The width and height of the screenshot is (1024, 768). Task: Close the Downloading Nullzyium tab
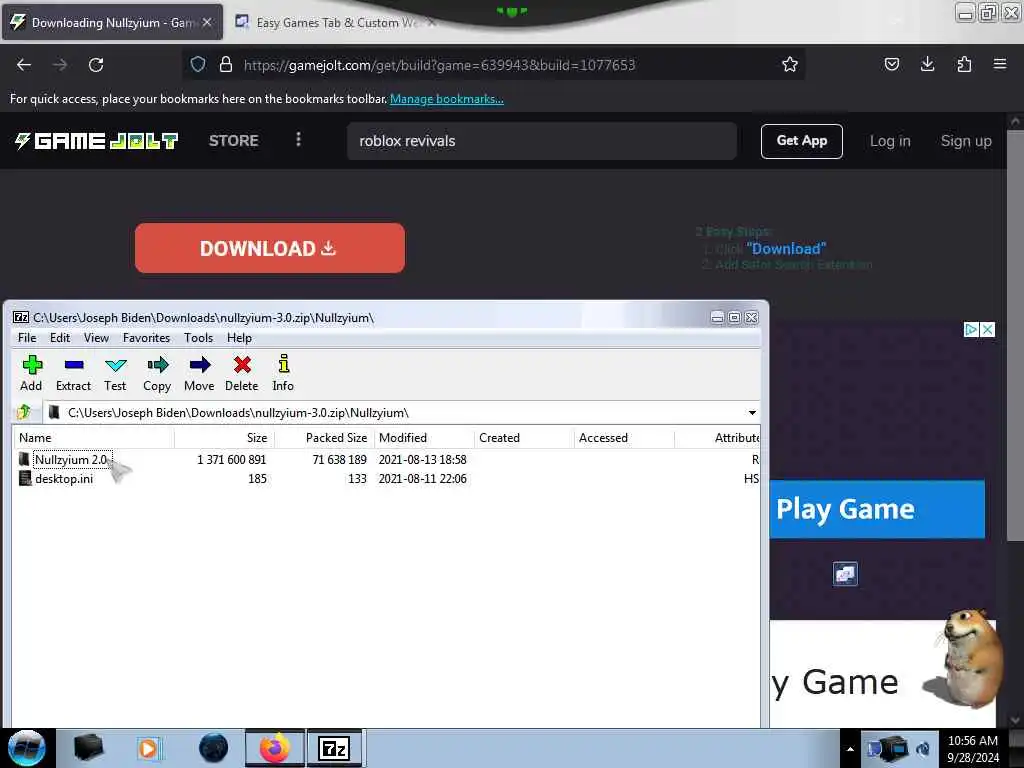click(207, 23)
